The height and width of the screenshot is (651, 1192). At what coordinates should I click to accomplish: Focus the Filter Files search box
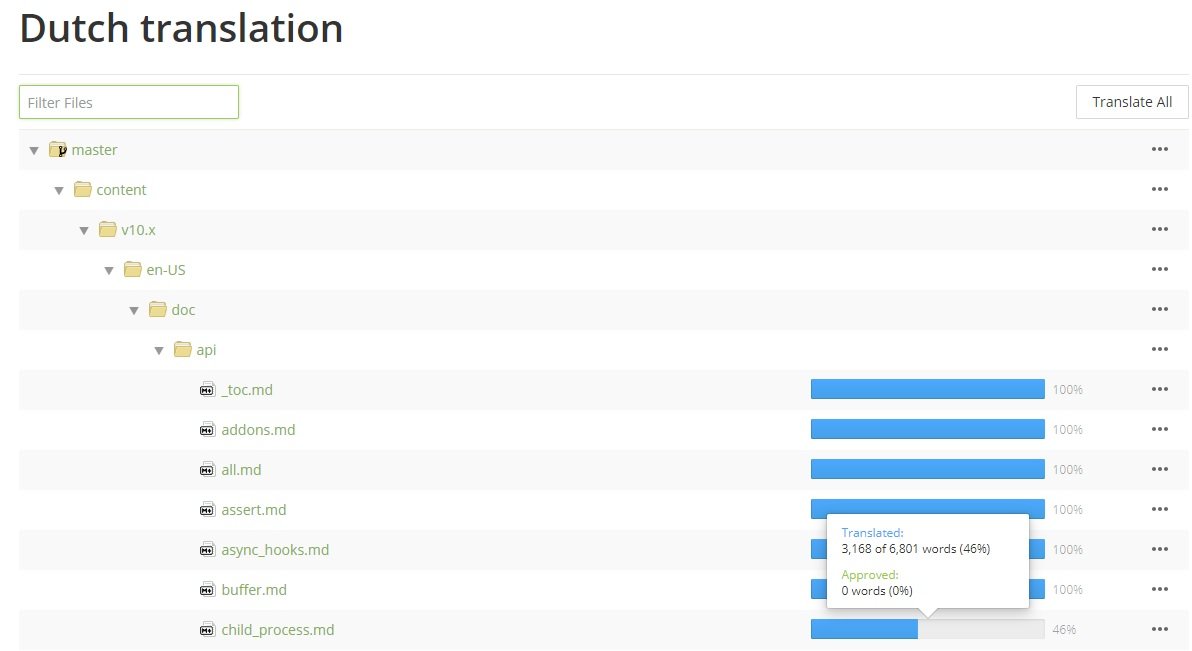[x=129, y=102]
